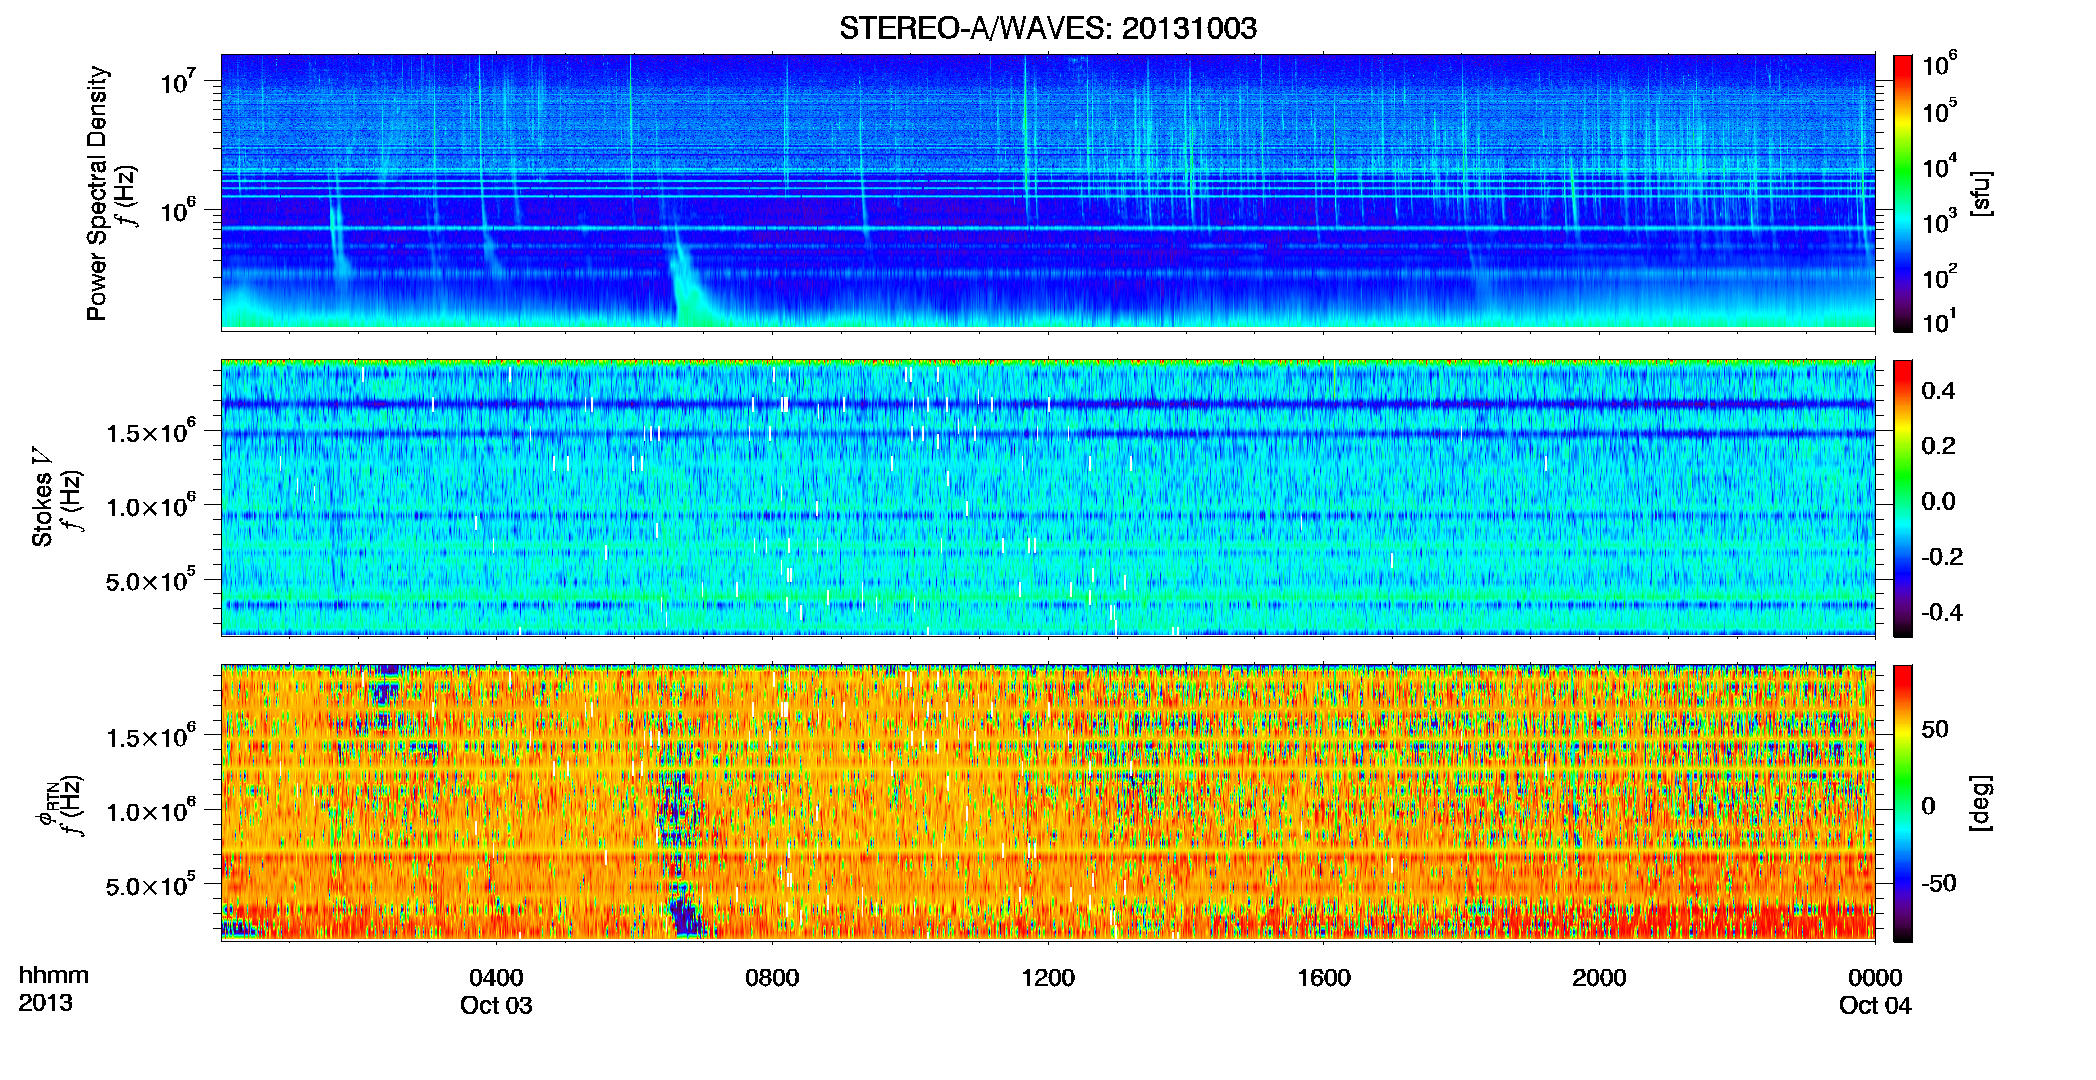2096x1080 pixels.
Task: Click the 1.0×10^6 tick of the φRTN panel
Action: click(151, 810)
